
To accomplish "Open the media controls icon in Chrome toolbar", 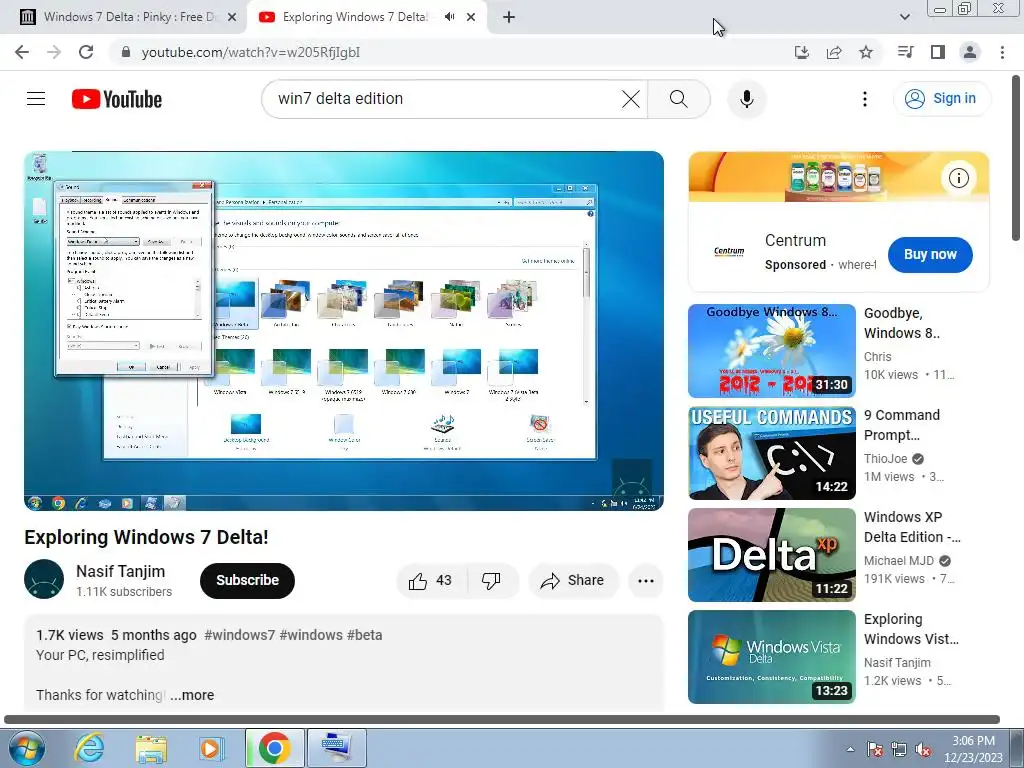I will coord(905,52).
